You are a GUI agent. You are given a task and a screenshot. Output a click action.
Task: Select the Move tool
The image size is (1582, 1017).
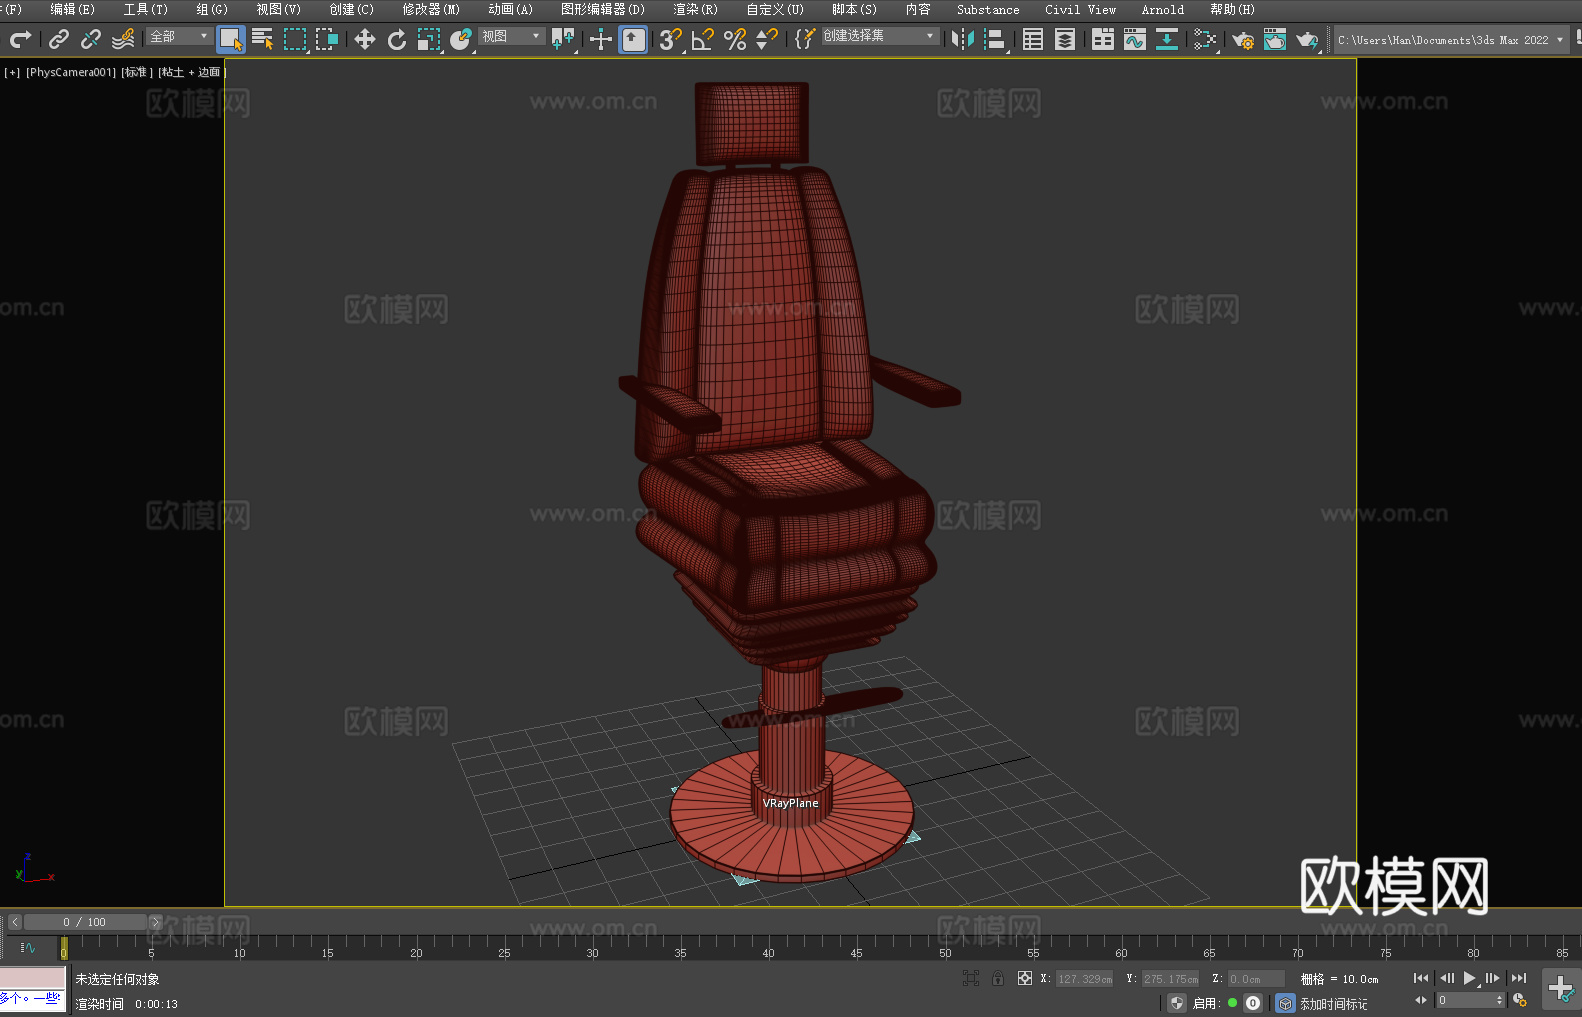coord(365,39)
